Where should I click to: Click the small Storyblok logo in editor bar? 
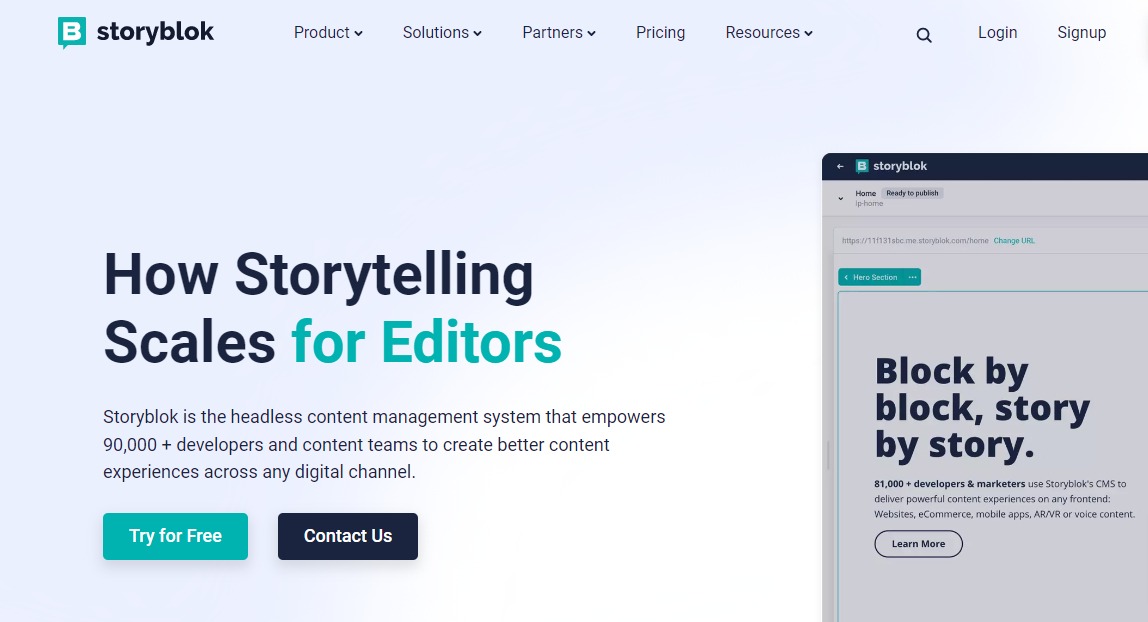click(x=862, y=166)
